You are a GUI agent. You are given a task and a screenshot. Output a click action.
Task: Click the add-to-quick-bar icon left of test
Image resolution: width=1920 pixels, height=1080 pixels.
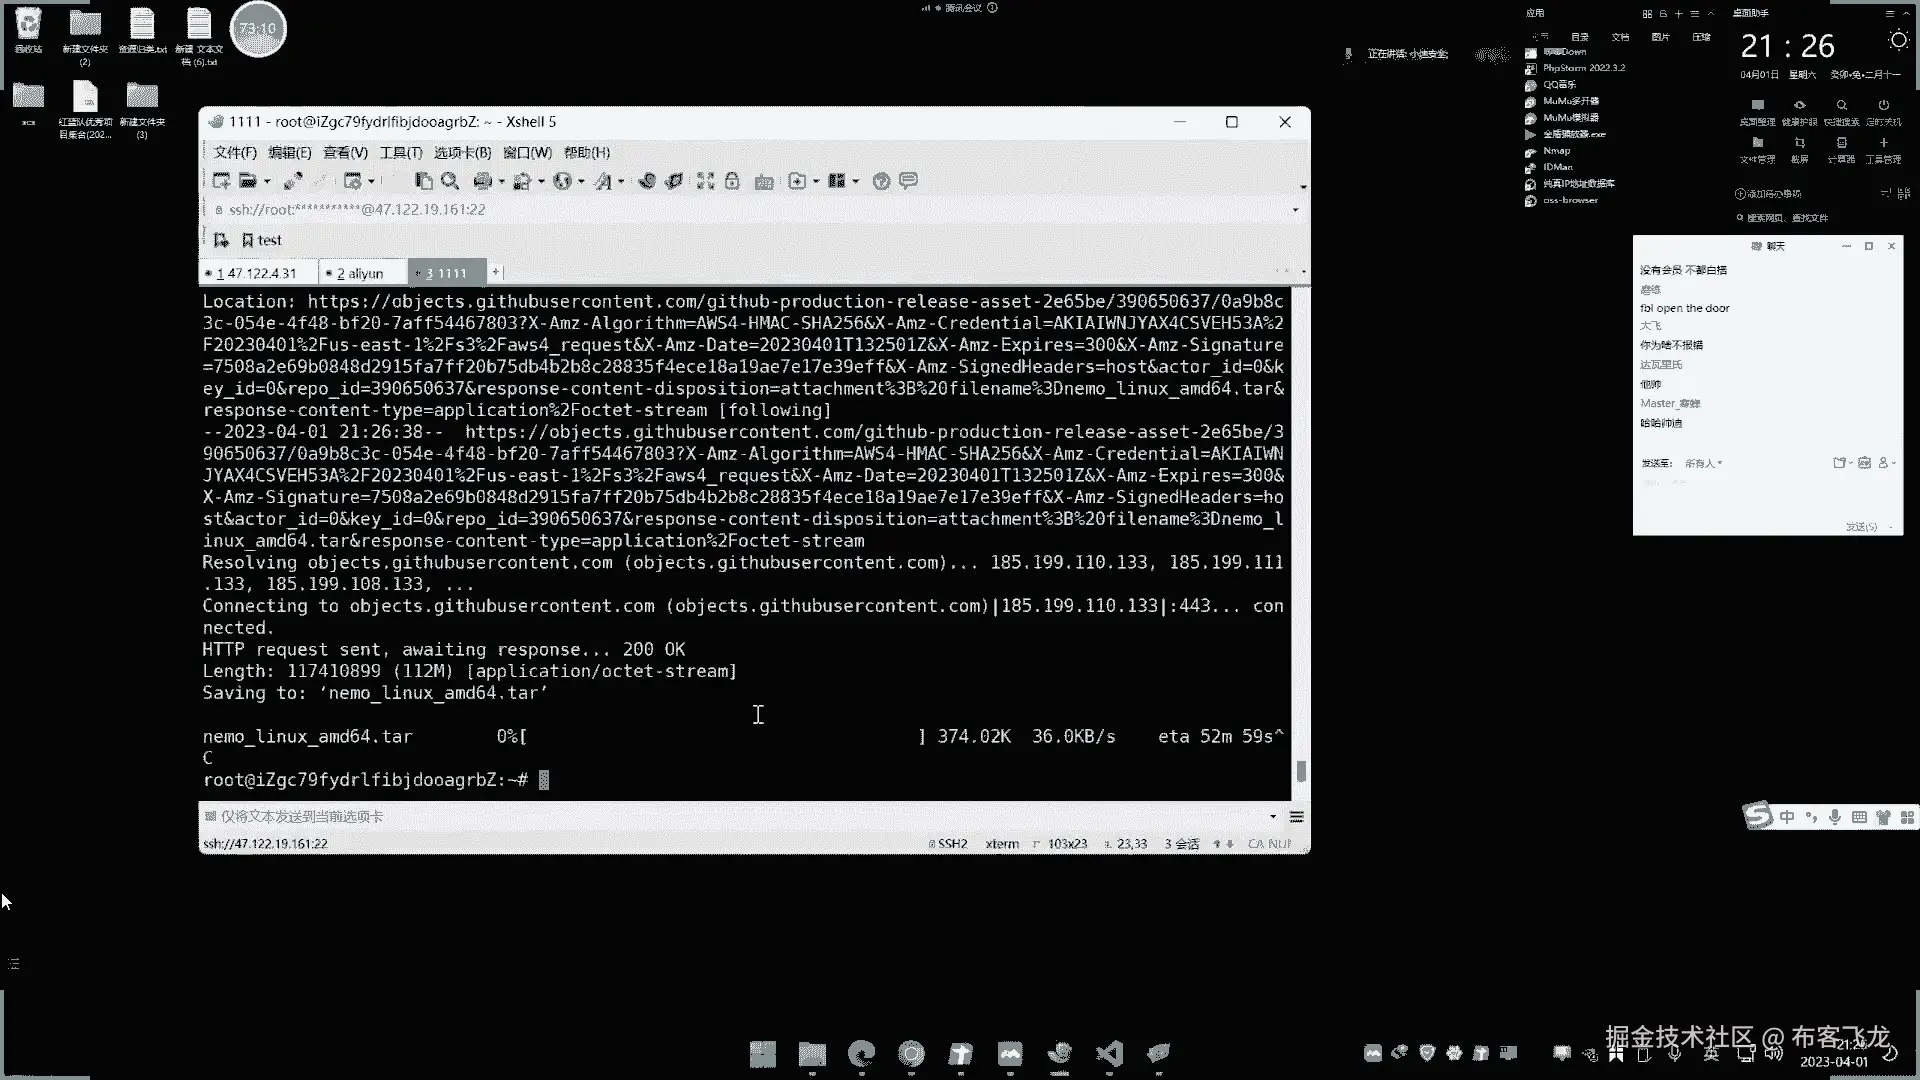coord(221,240)
